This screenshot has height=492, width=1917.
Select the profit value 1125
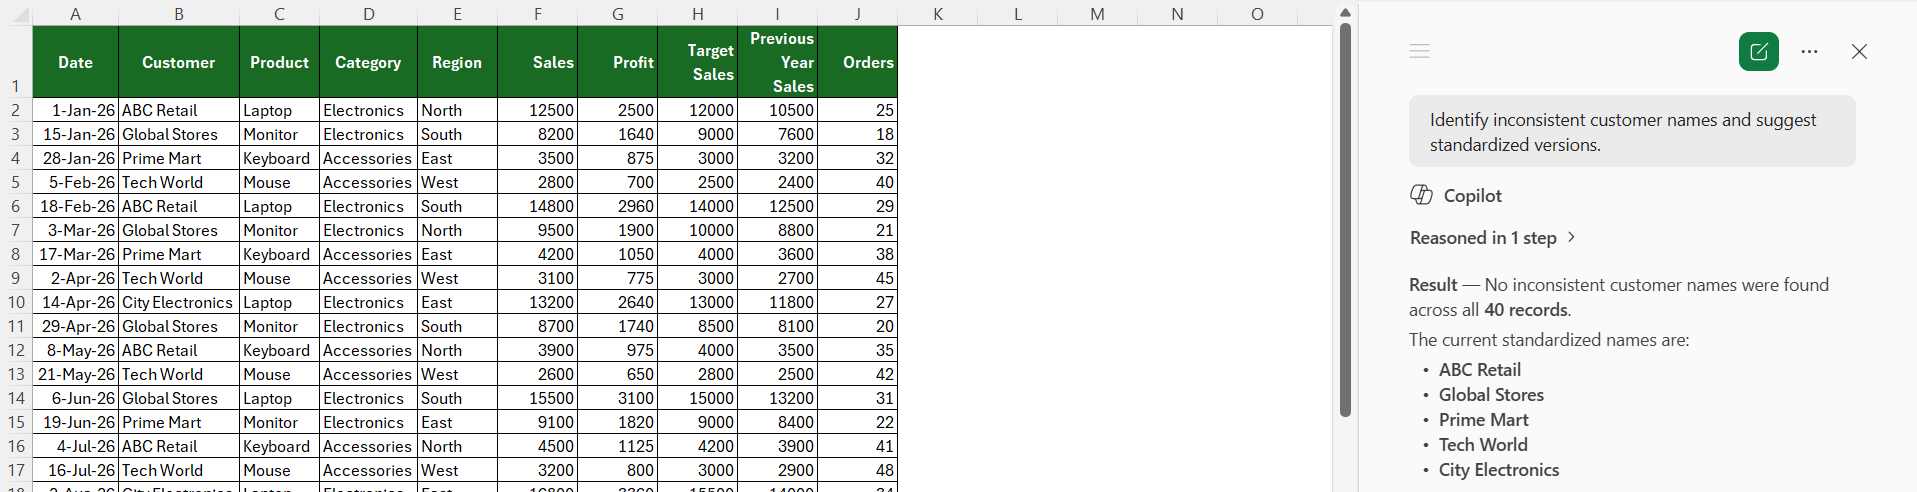coord(618,446)
